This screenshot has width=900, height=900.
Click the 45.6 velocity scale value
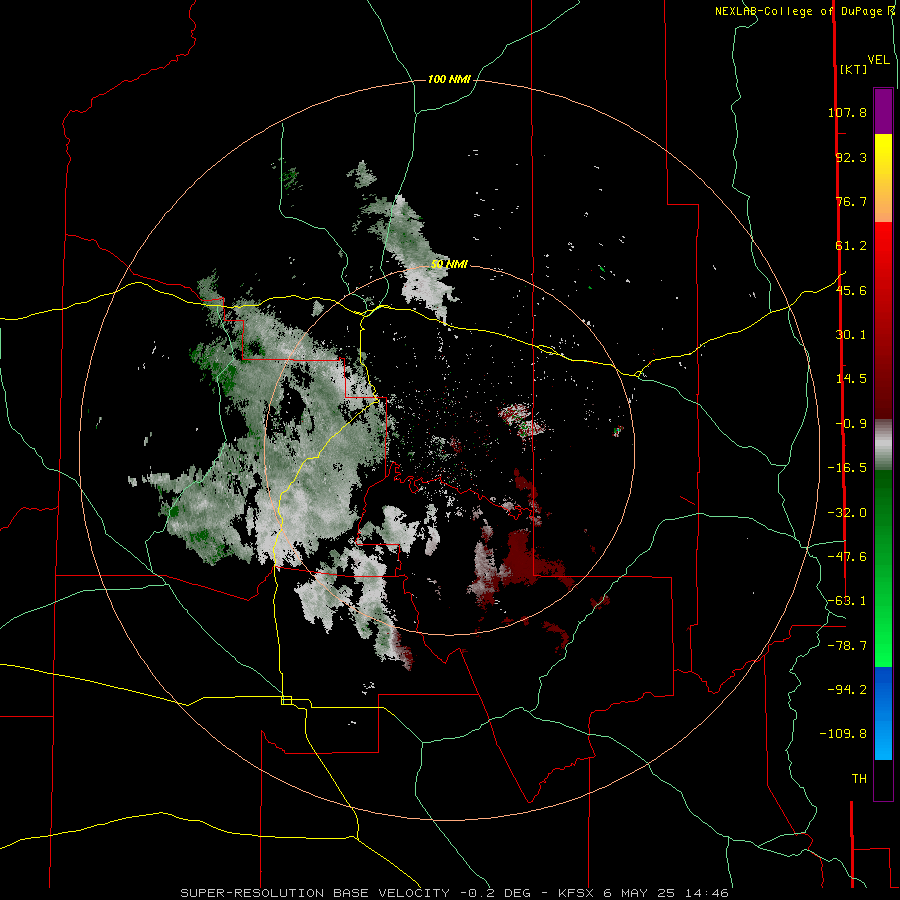[x=851, y=290]
